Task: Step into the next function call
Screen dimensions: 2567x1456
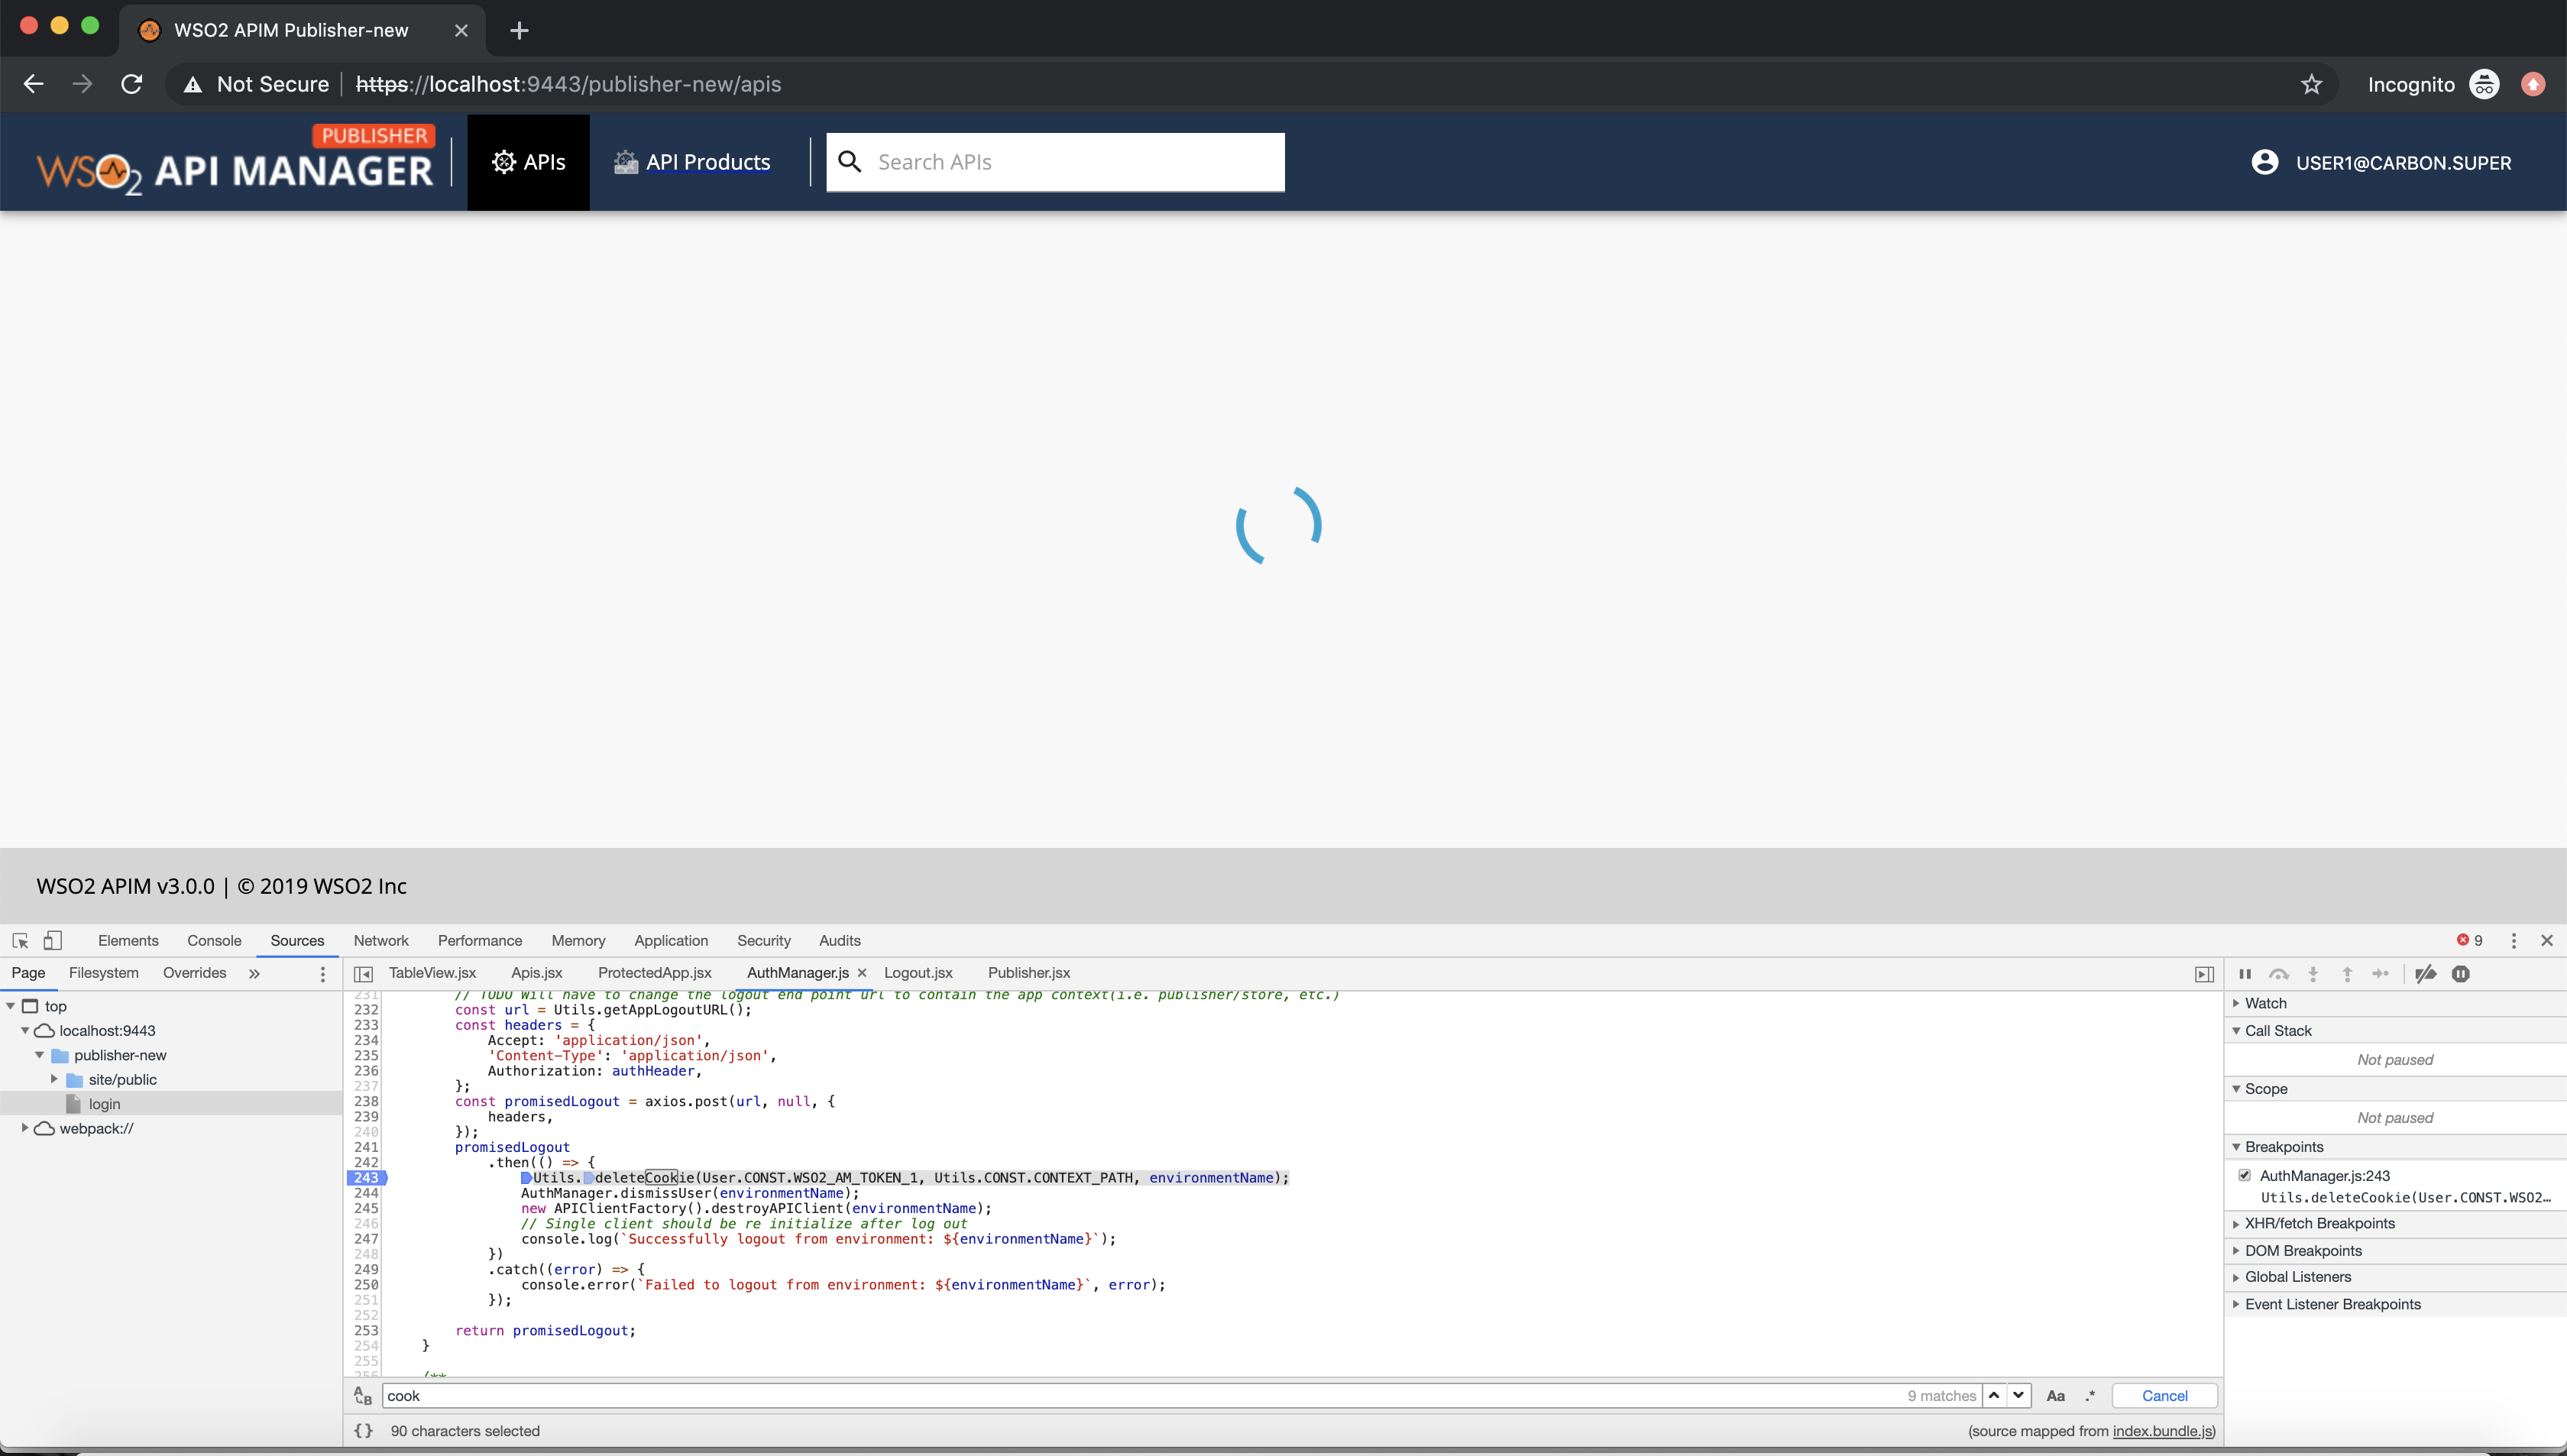Action: point(2313,973)
